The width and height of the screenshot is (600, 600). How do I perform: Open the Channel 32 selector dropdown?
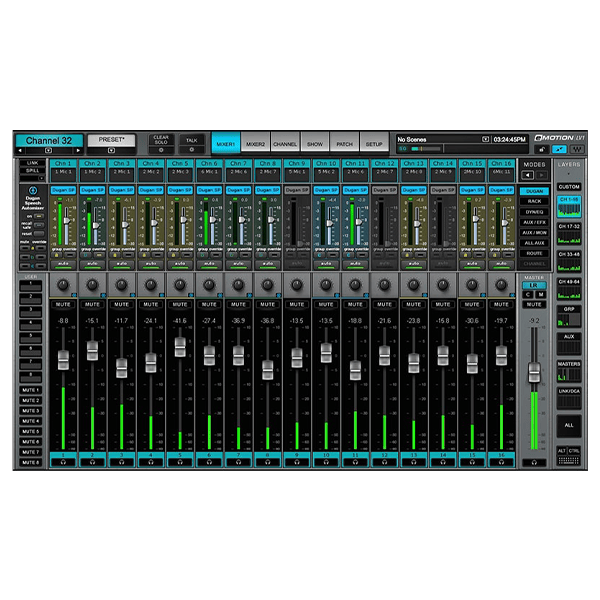49,151
